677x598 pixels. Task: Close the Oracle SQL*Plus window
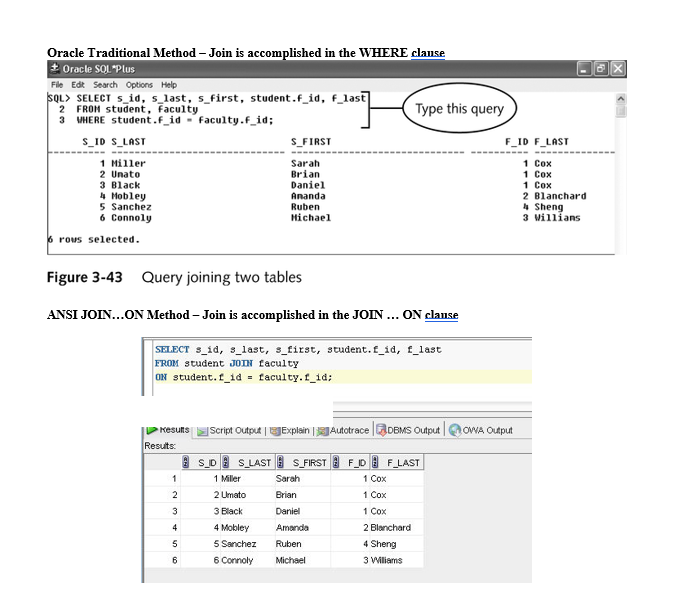tap(618, 69)
